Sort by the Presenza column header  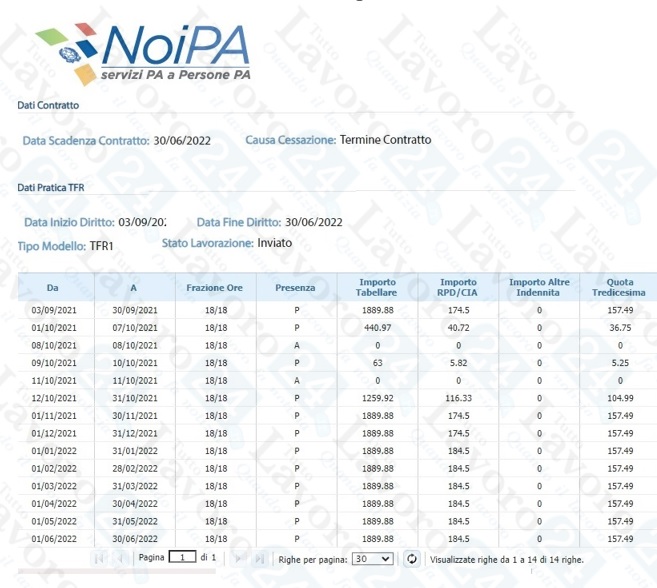(297, 288)
